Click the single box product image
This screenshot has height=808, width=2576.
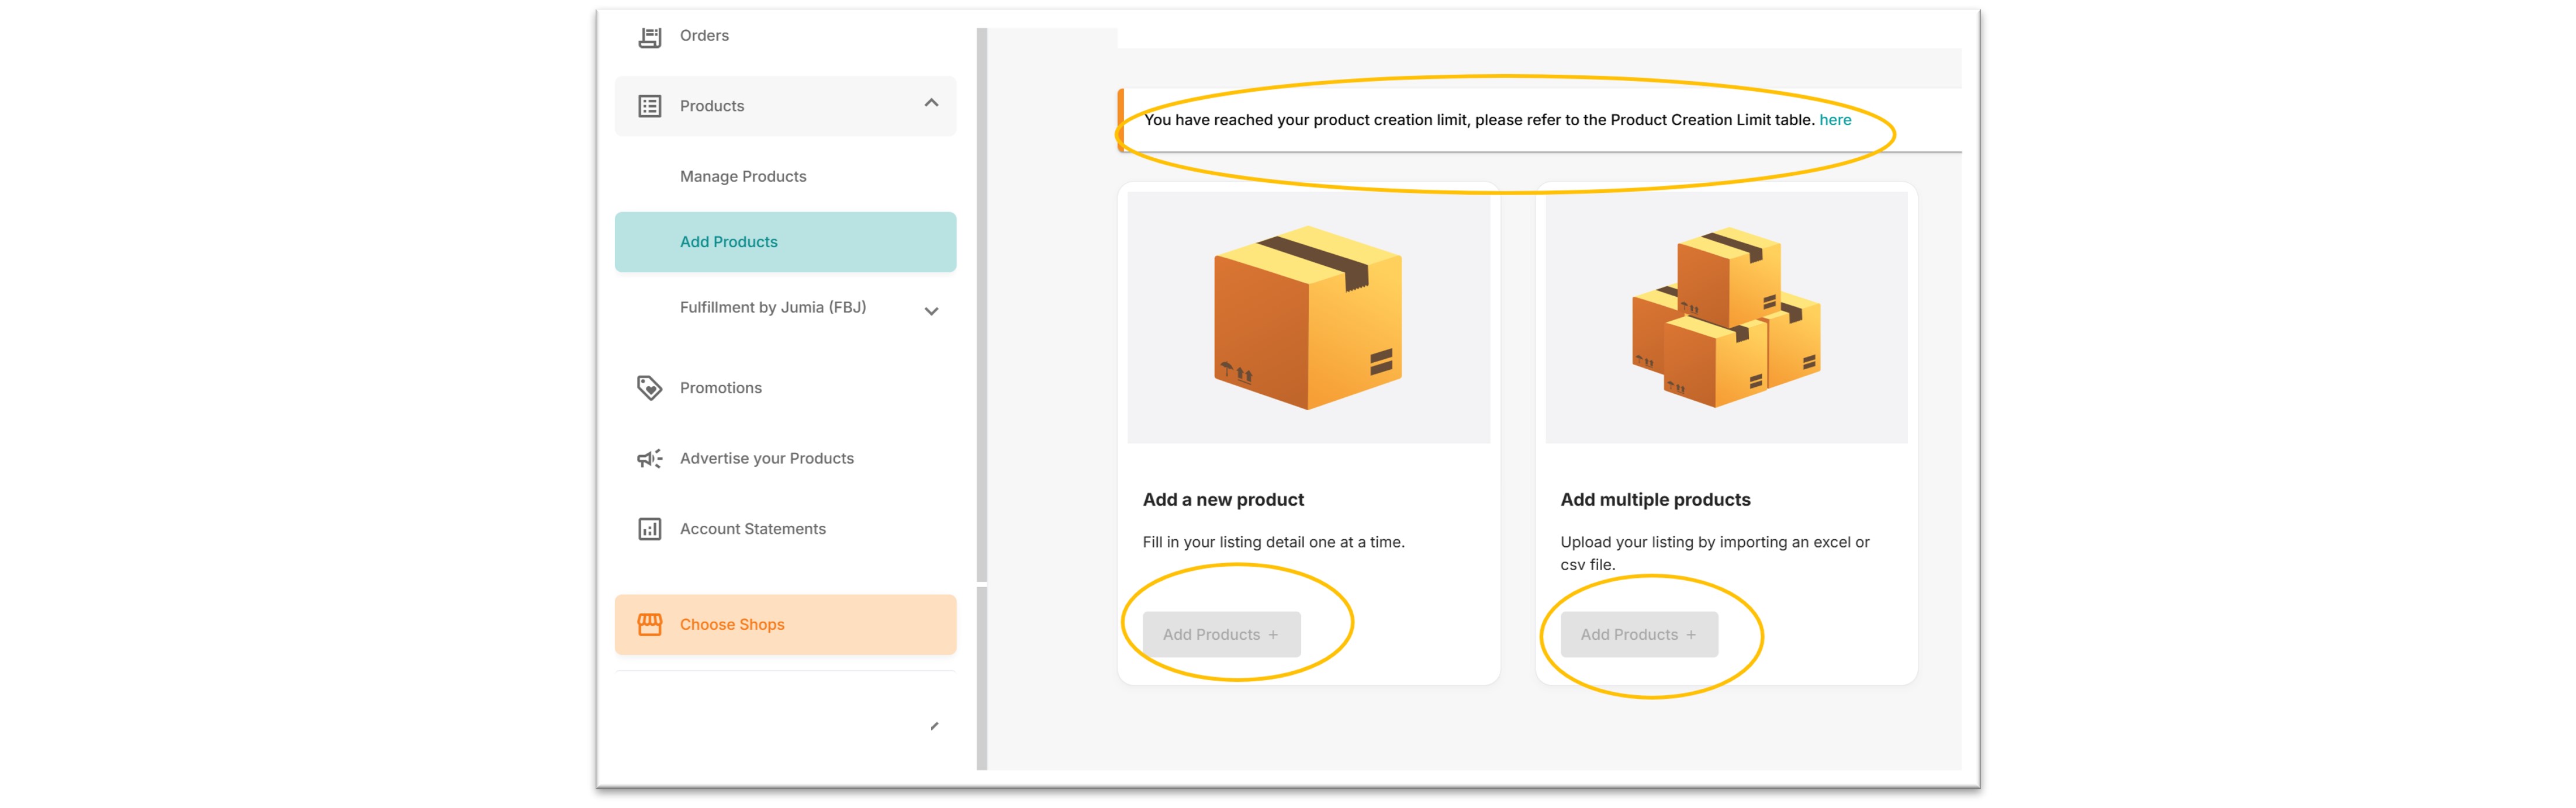click(1308, 318)
